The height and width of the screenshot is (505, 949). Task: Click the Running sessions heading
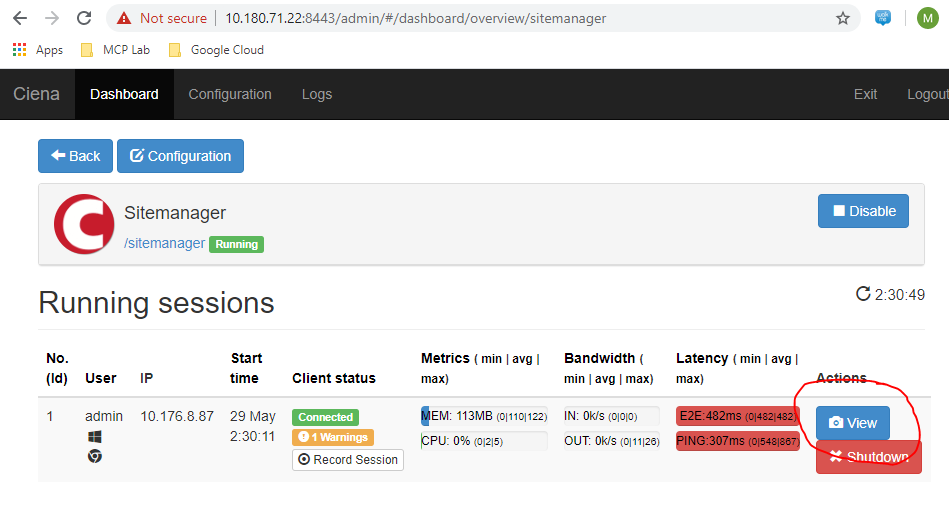[156, 302]
